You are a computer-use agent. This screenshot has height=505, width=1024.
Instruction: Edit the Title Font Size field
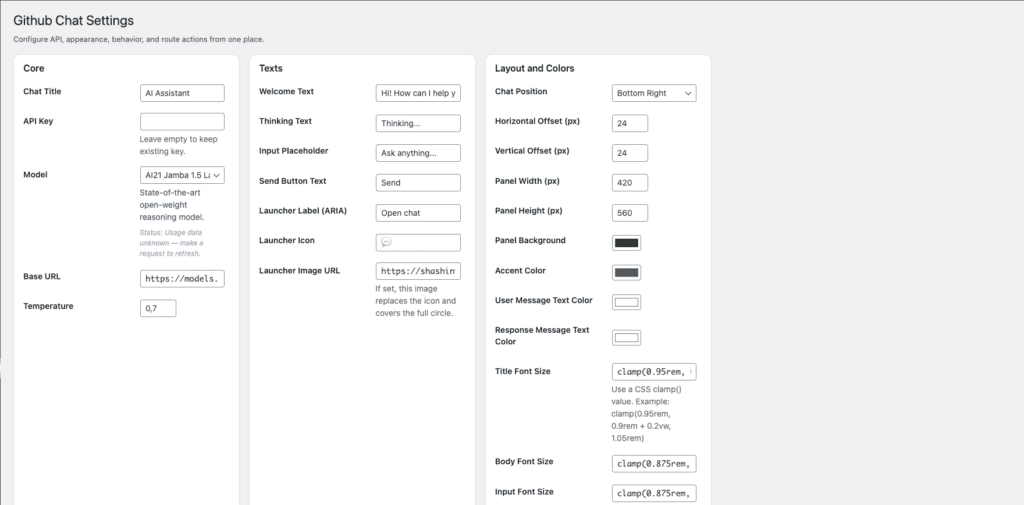pos(654,372)
